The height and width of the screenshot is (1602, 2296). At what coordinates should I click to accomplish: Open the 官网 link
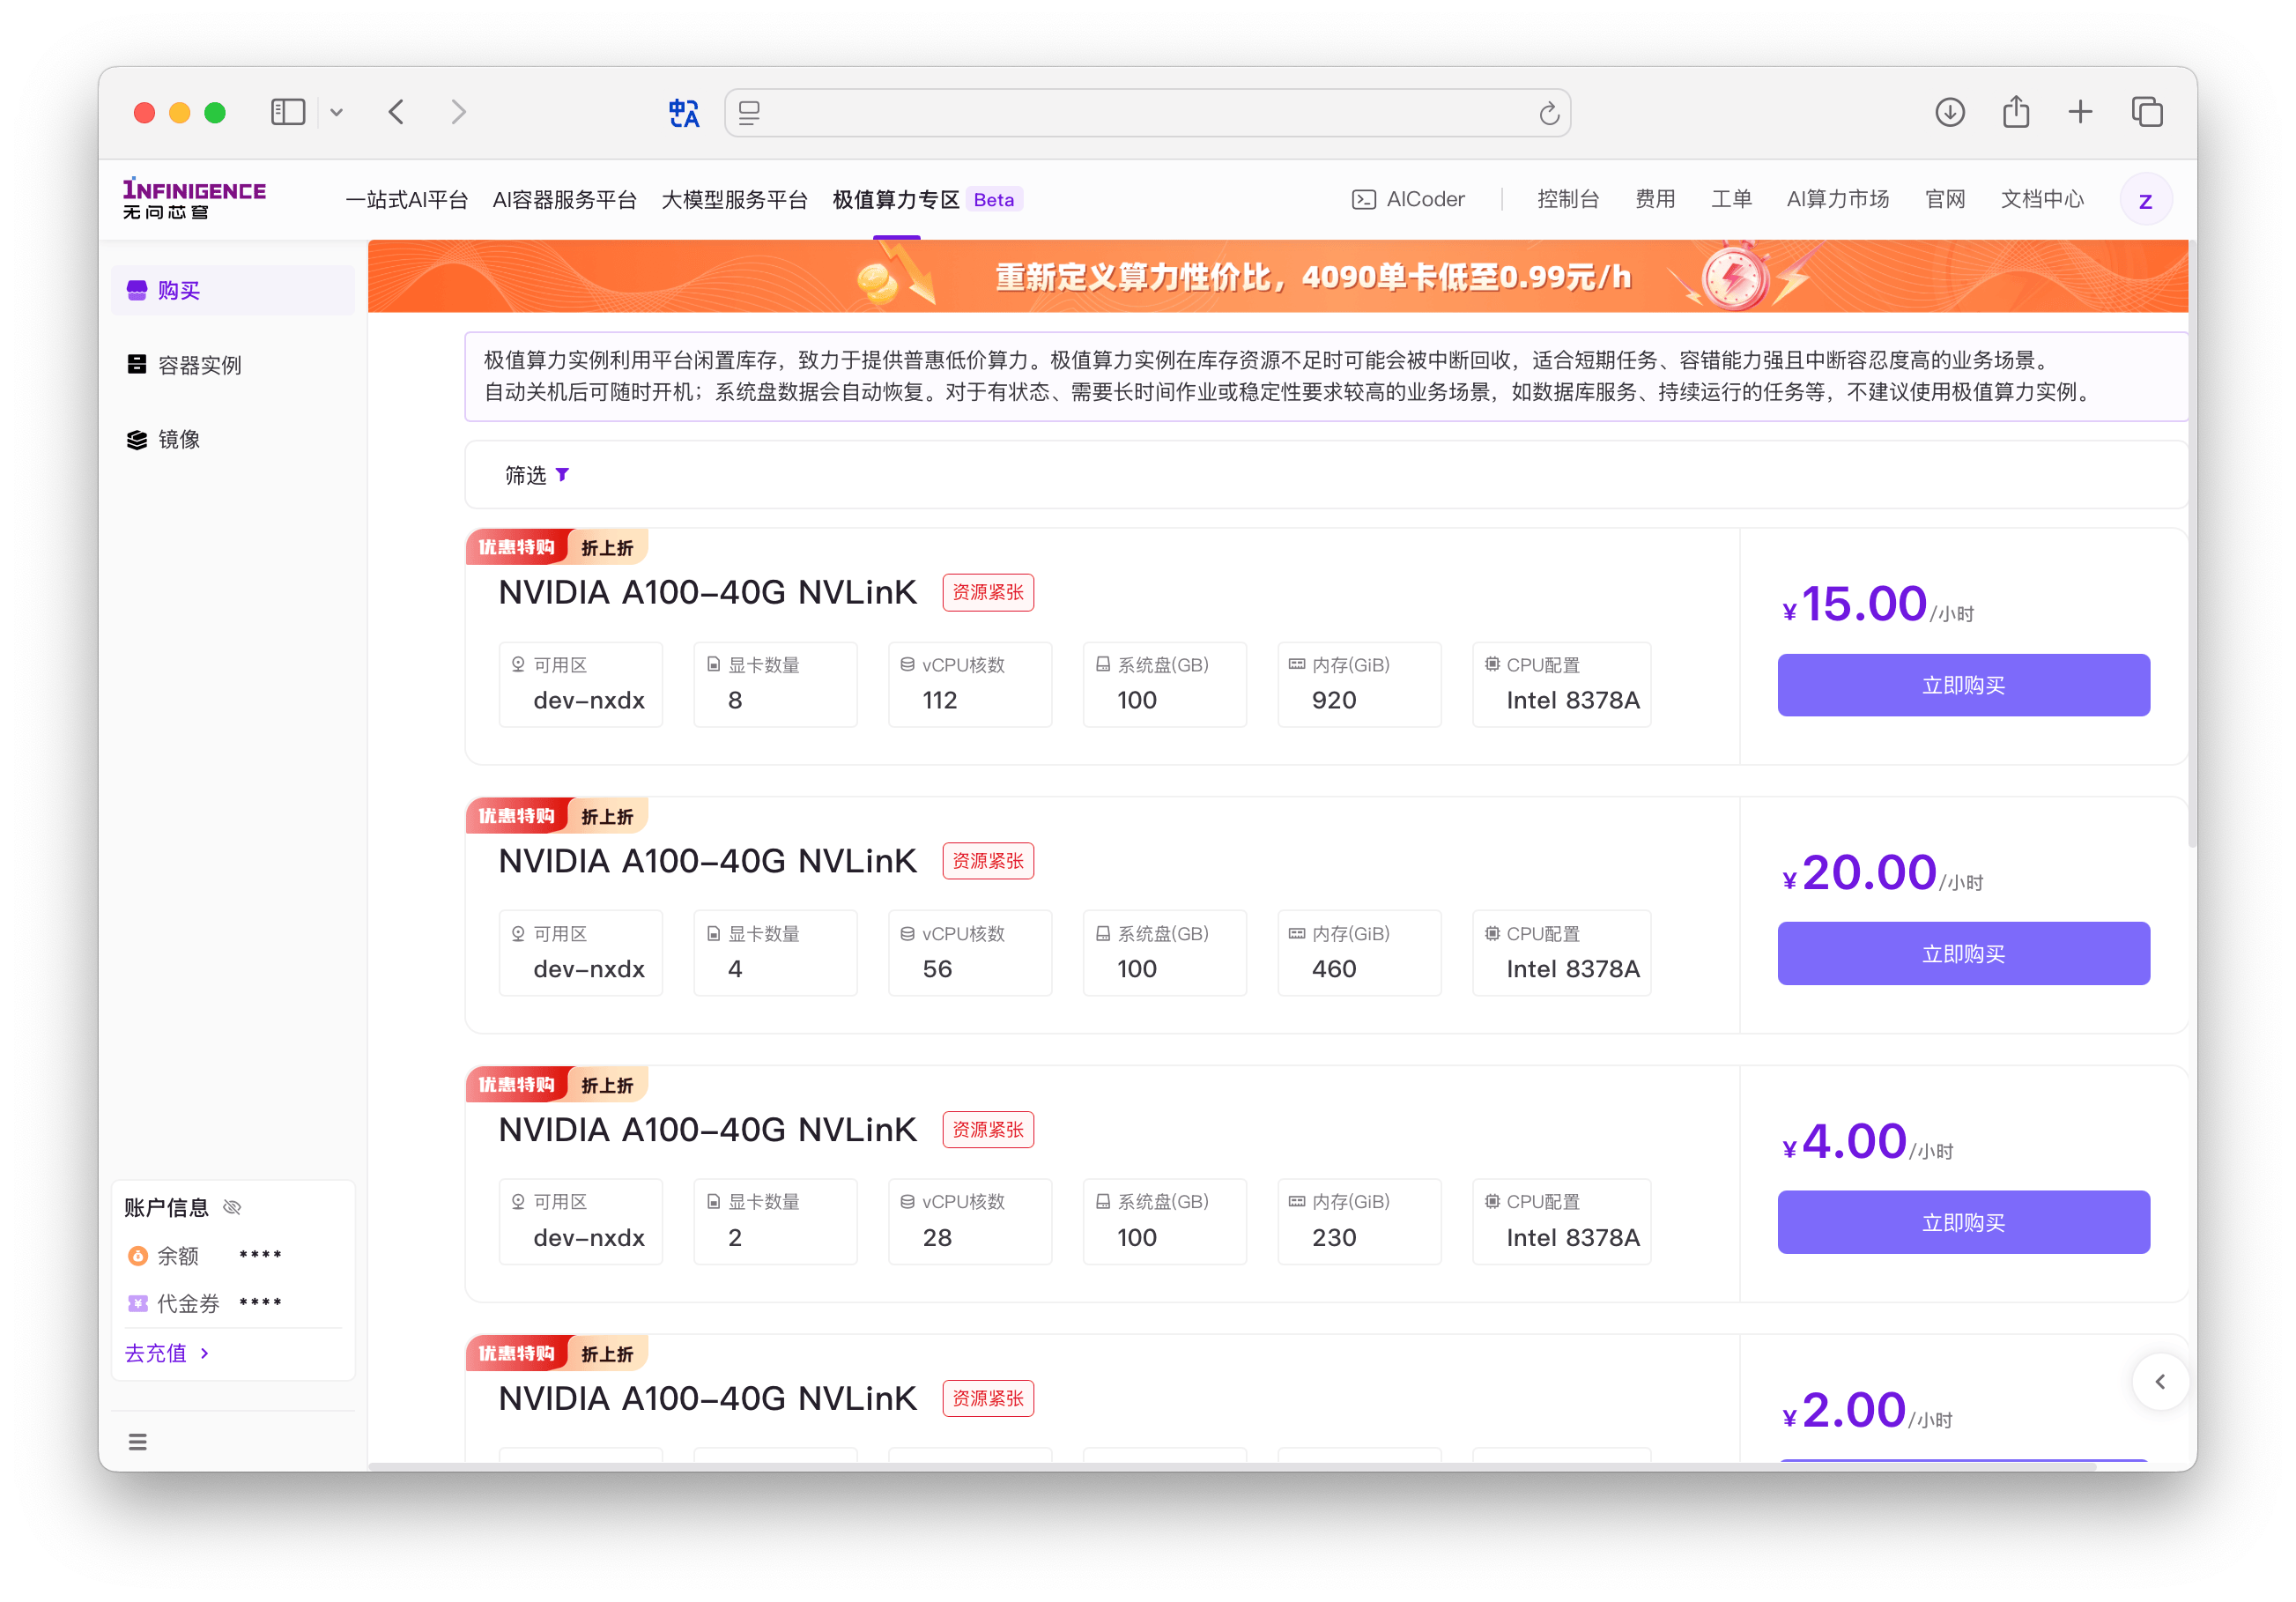click(1945, 199)
